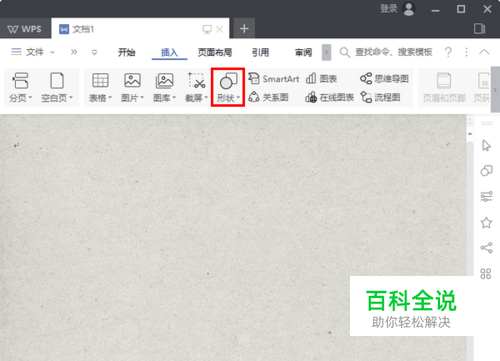
Task: Show more quick access items with double chevron
Action: tap(74, 52)
